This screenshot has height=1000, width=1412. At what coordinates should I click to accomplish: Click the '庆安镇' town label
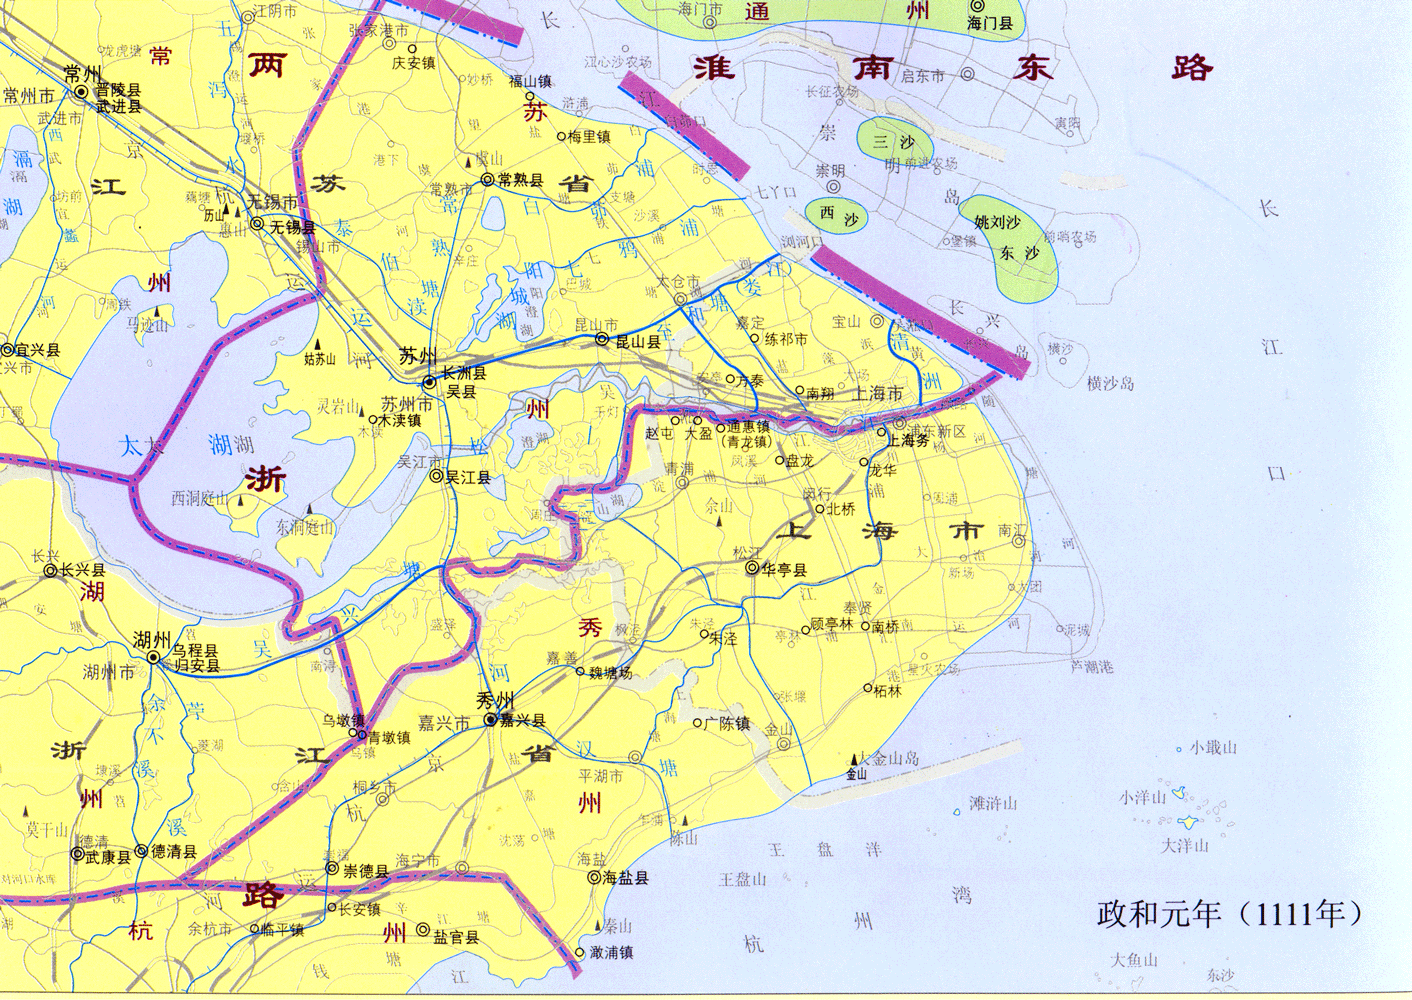pos(413,62)
